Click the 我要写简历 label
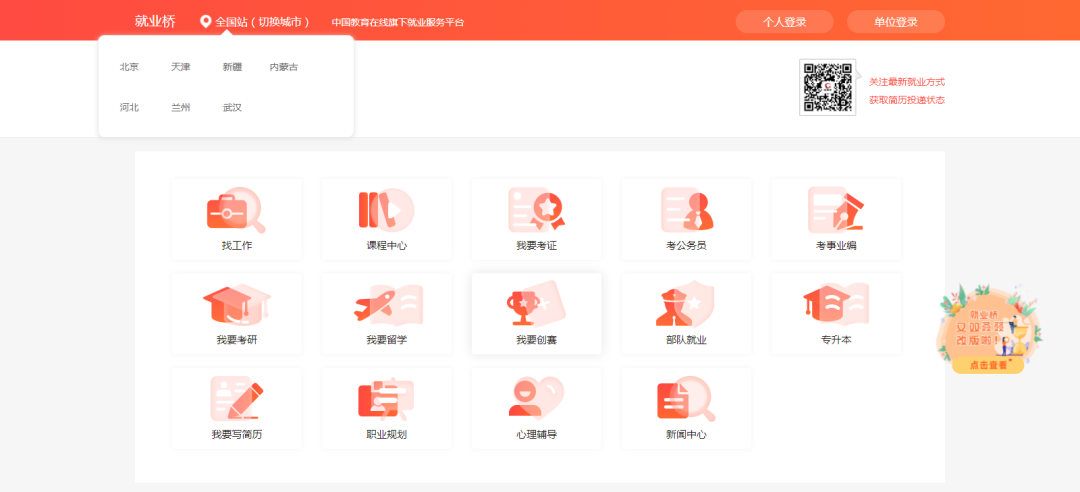This screenshot has width=1080, height=492. pyautogui.click(x=237, y=435)
